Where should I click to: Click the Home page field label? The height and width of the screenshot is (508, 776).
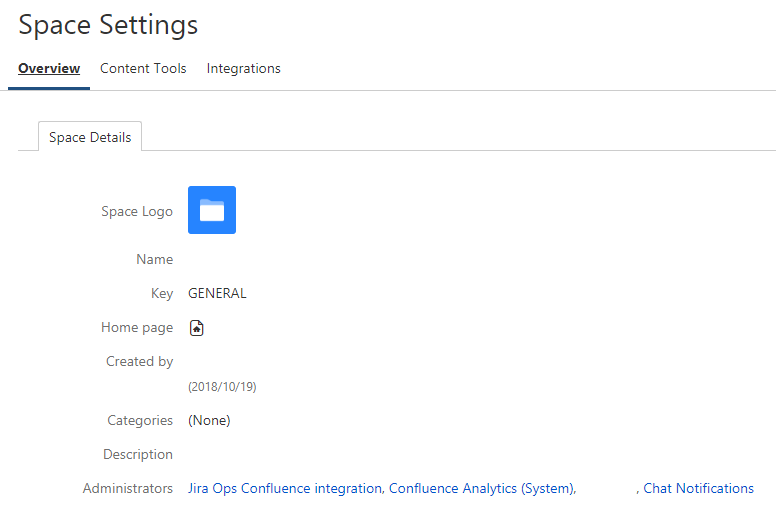click(137, 328)
